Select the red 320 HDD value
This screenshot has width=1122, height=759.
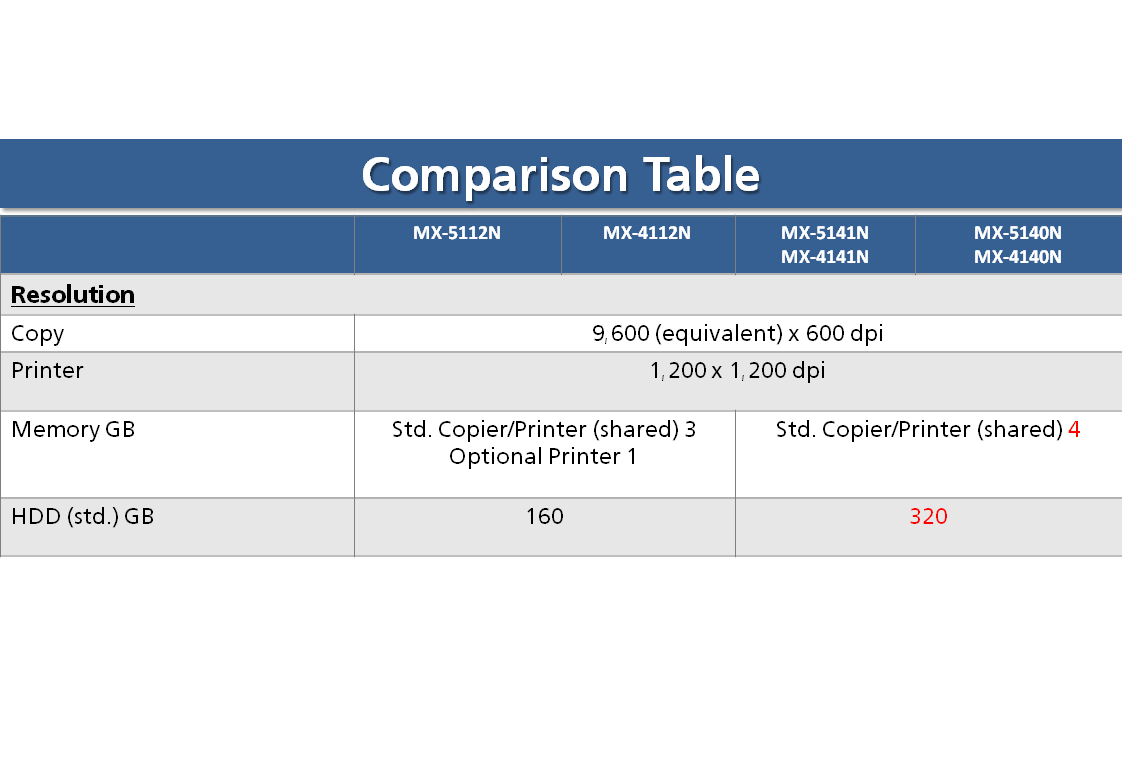pyautogui.click(x=928, y=517)
